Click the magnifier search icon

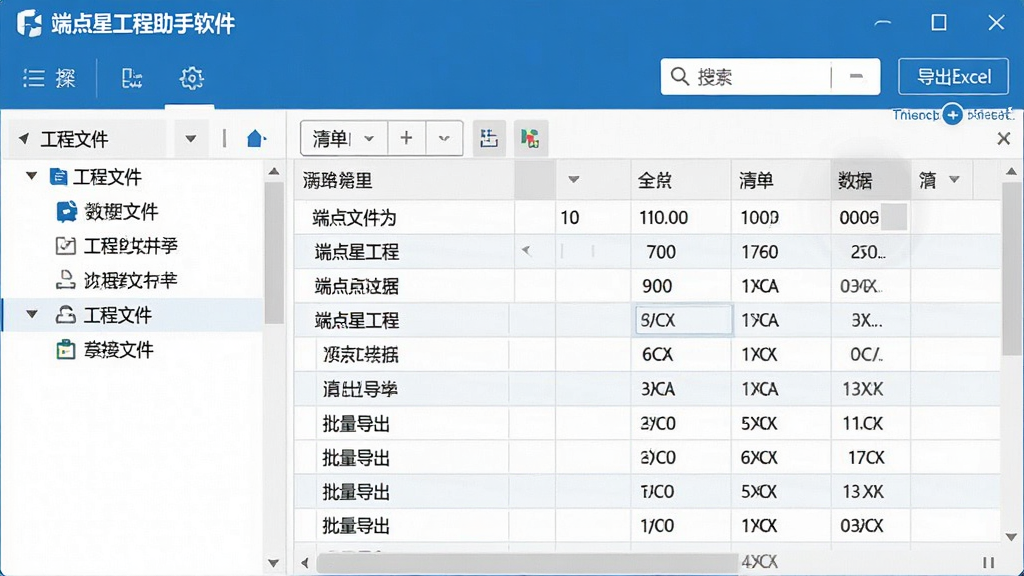[x=680, y=76]
